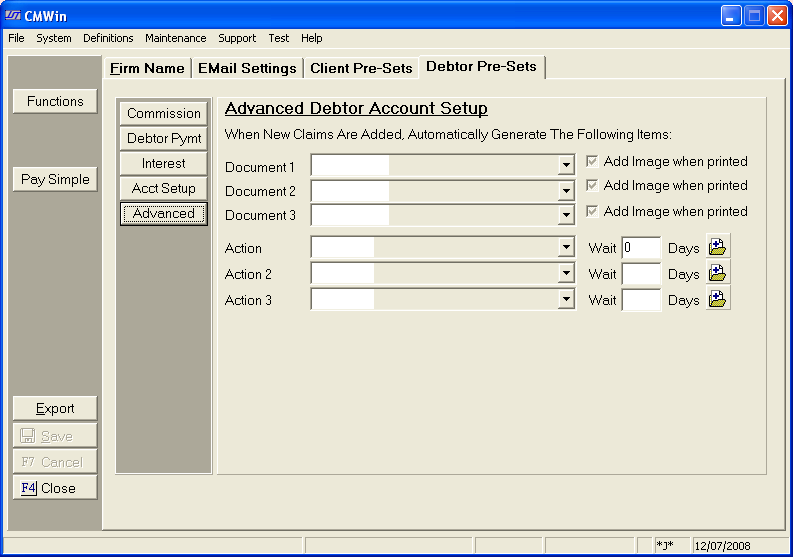Click the Wait days field for Action
Image resolution: width=793 pixels, height=557 pixels.
(x=640, y=248)
